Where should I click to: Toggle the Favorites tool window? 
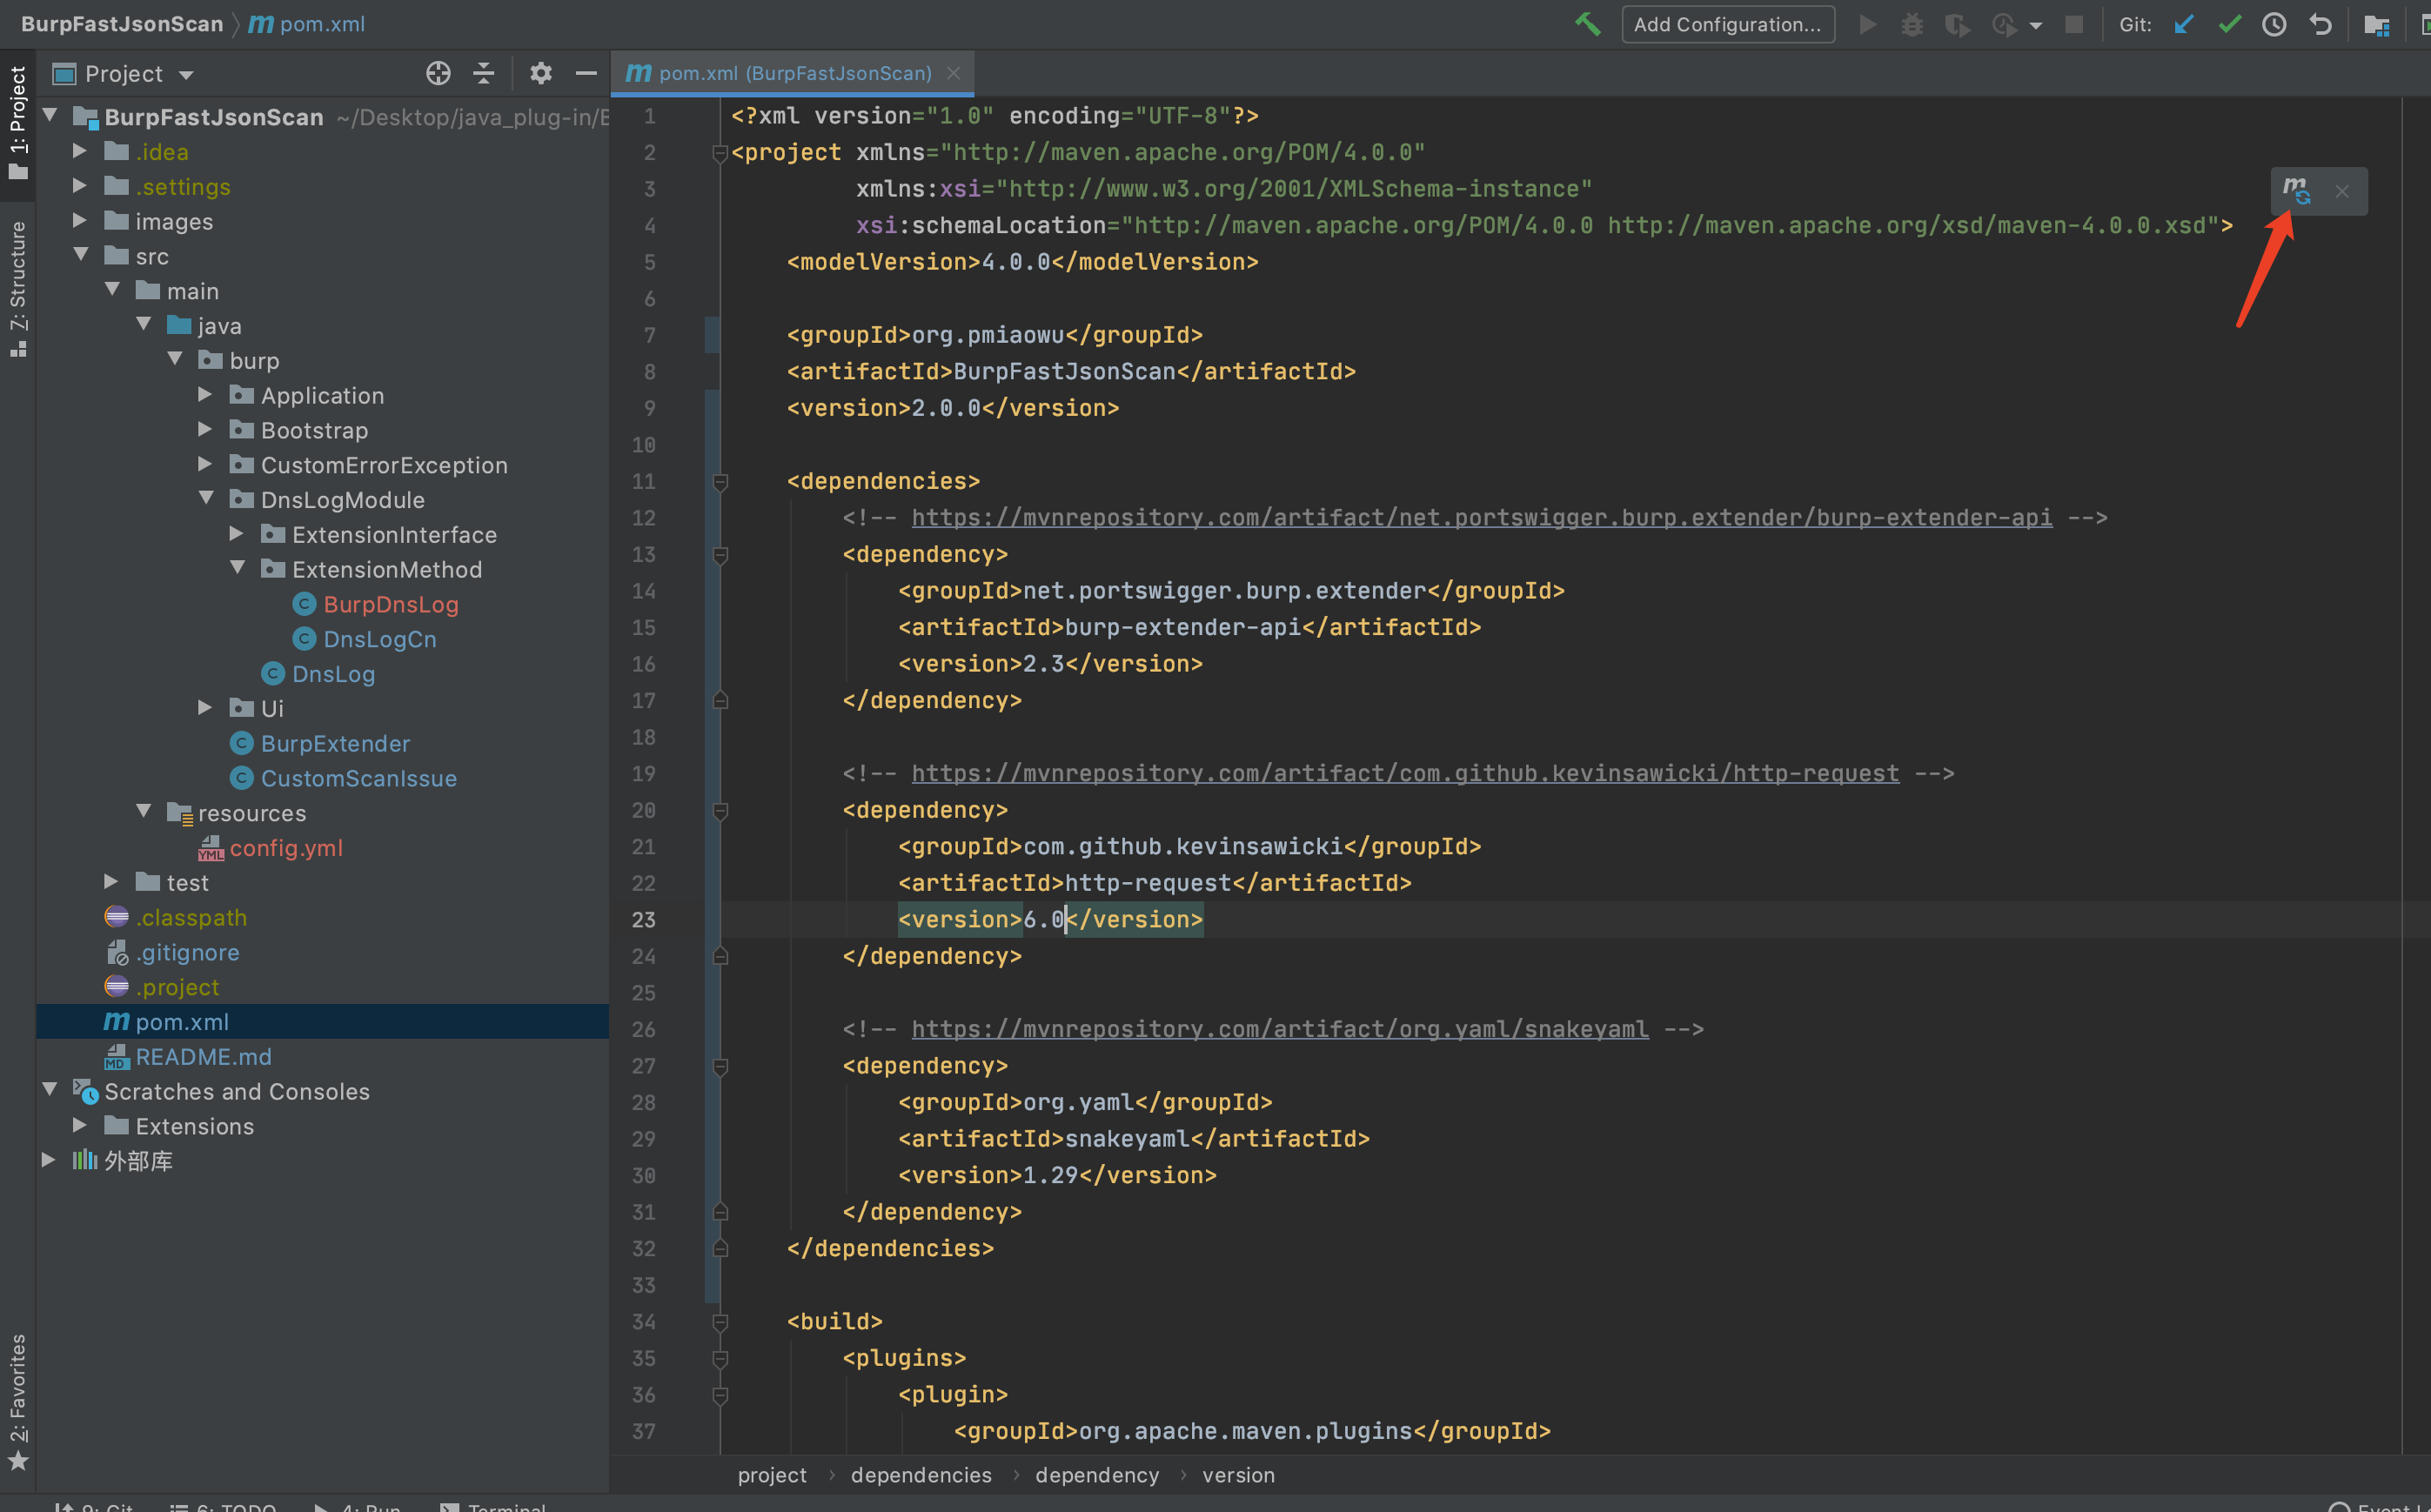(x=18, y=1400)
